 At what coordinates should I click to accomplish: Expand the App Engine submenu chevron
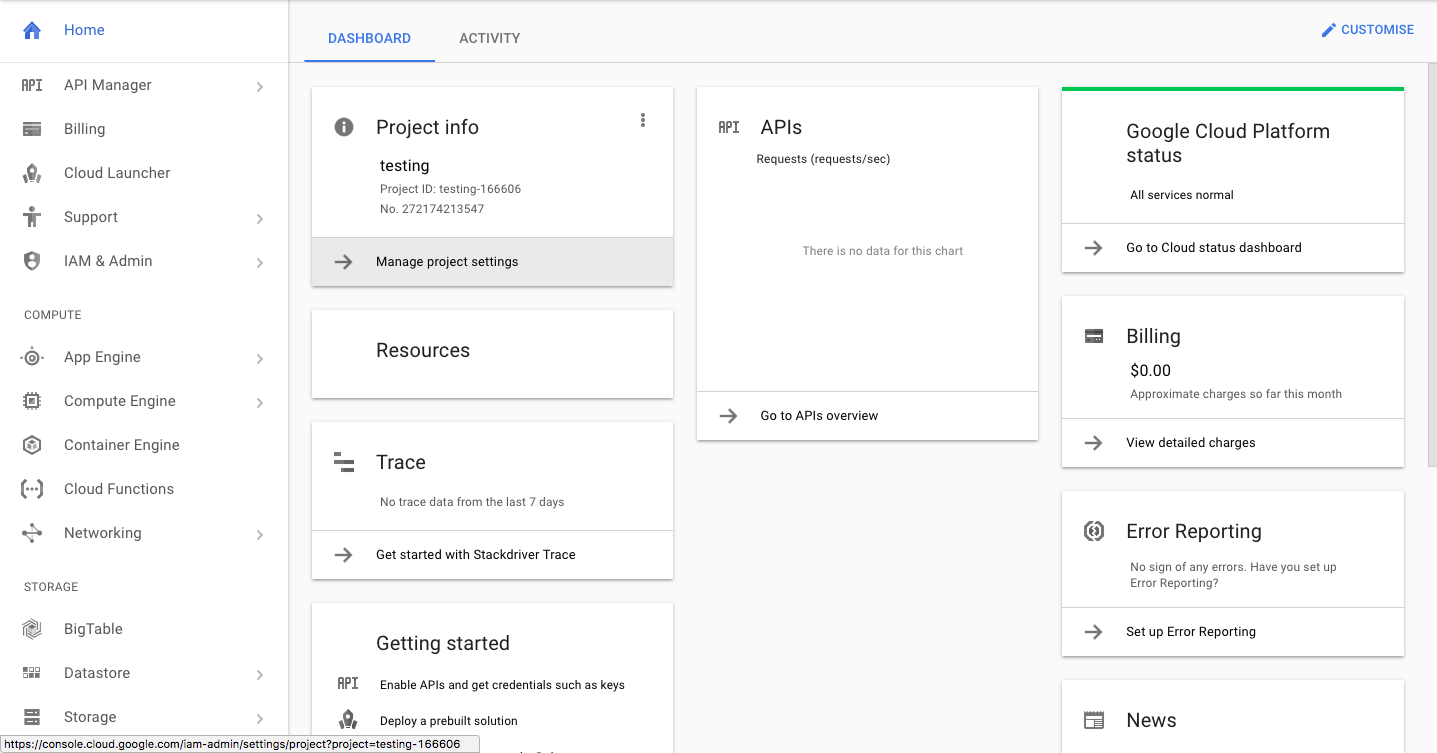(x=260, y=359)
